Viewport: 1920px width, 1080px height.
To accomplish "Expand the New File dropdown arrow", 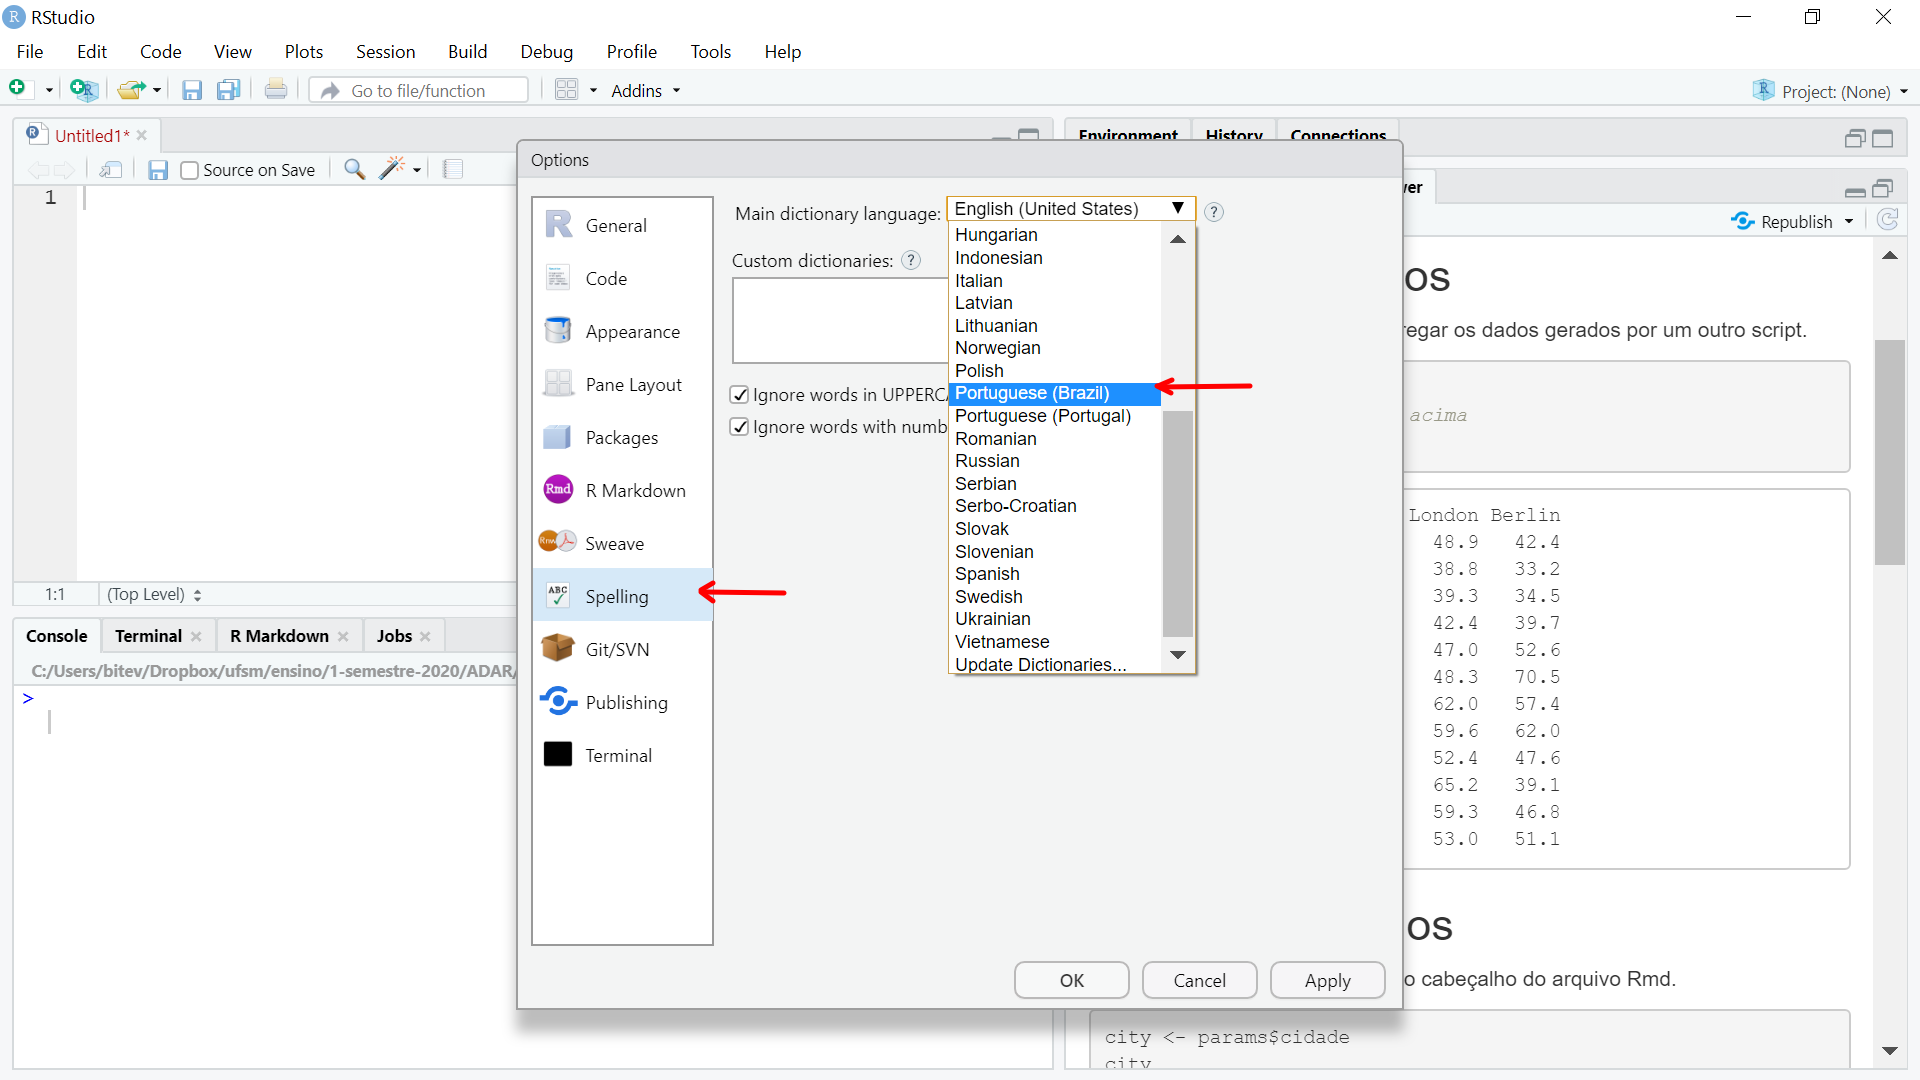I will coord(49,90).
